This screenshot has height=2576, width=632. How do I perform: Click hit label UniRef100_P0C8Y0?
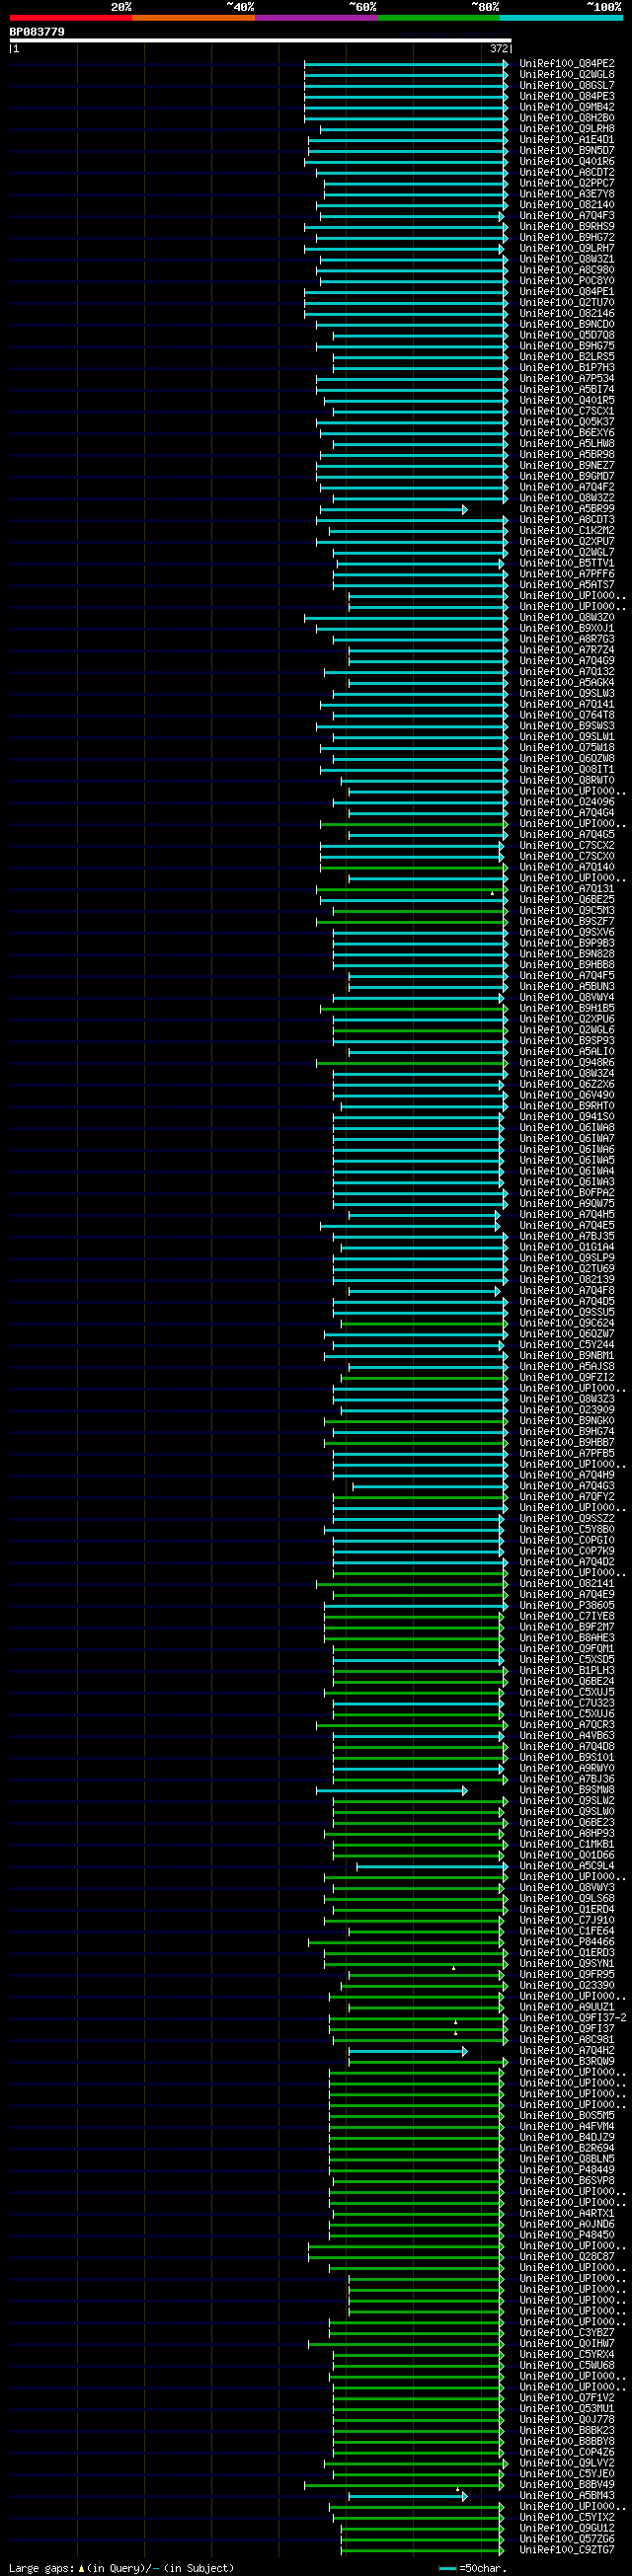(x=567, y=281)
